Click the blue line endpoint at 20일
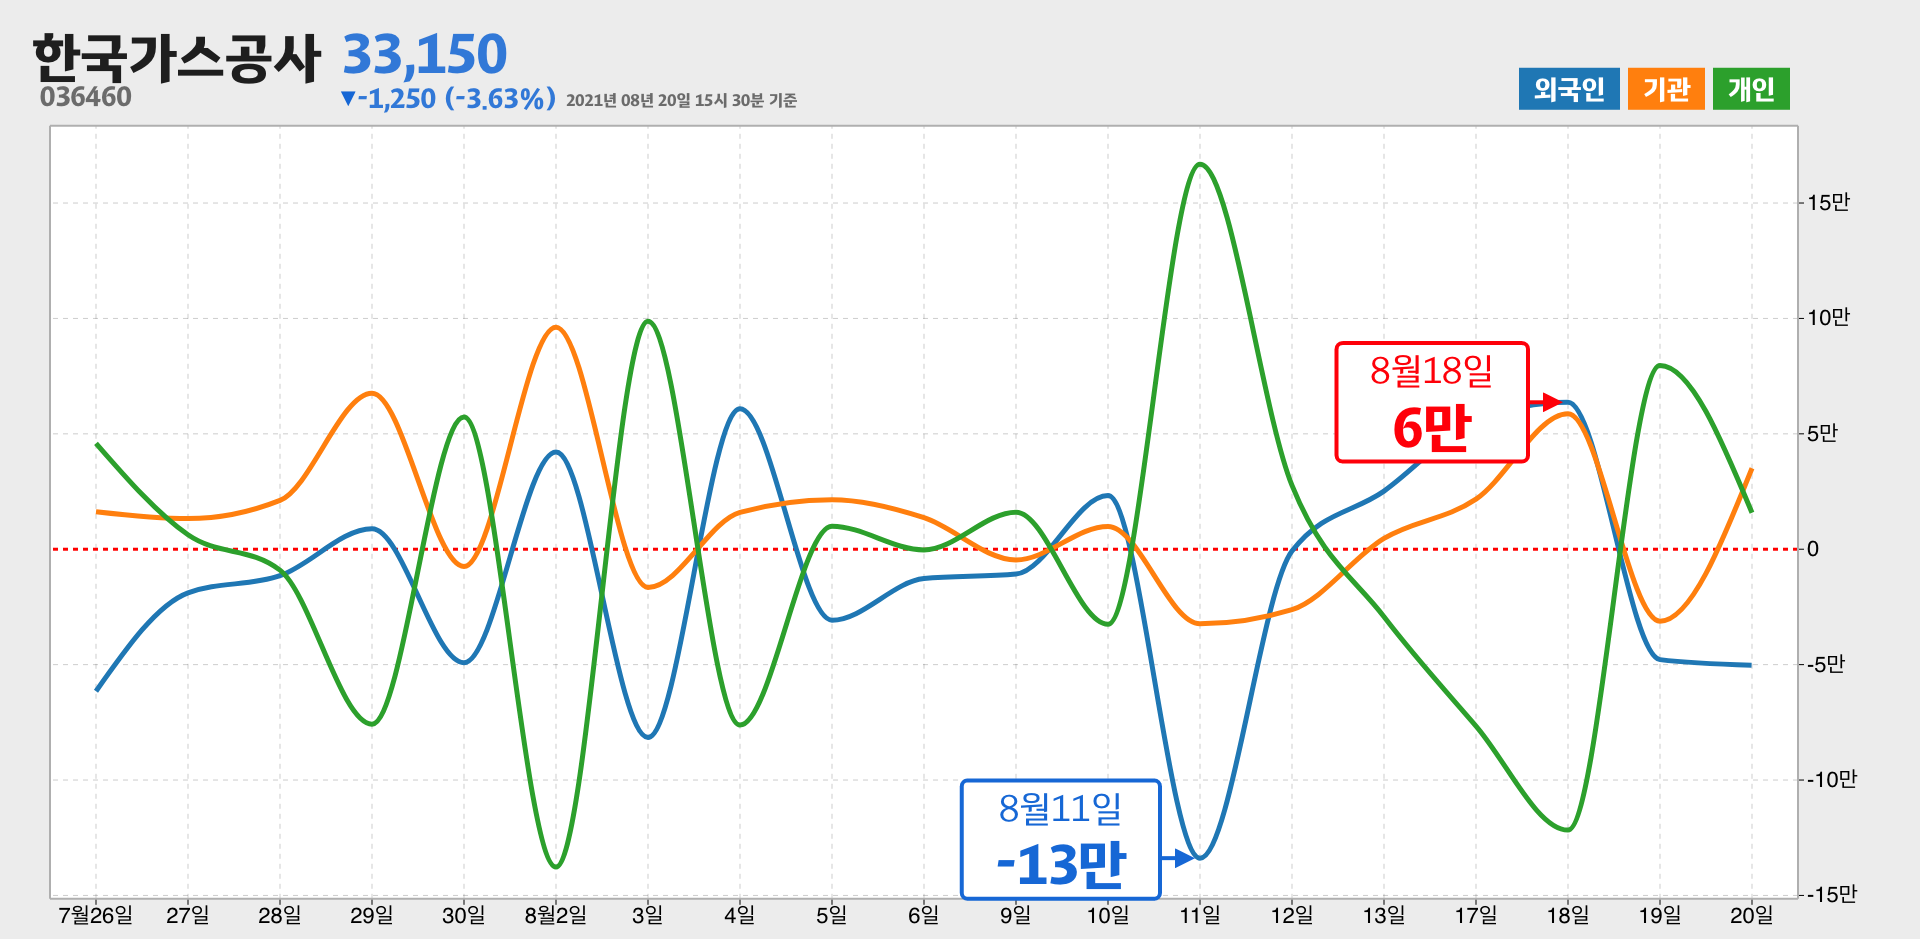This screenshot has height=939, width=1920. (1750, 665)
